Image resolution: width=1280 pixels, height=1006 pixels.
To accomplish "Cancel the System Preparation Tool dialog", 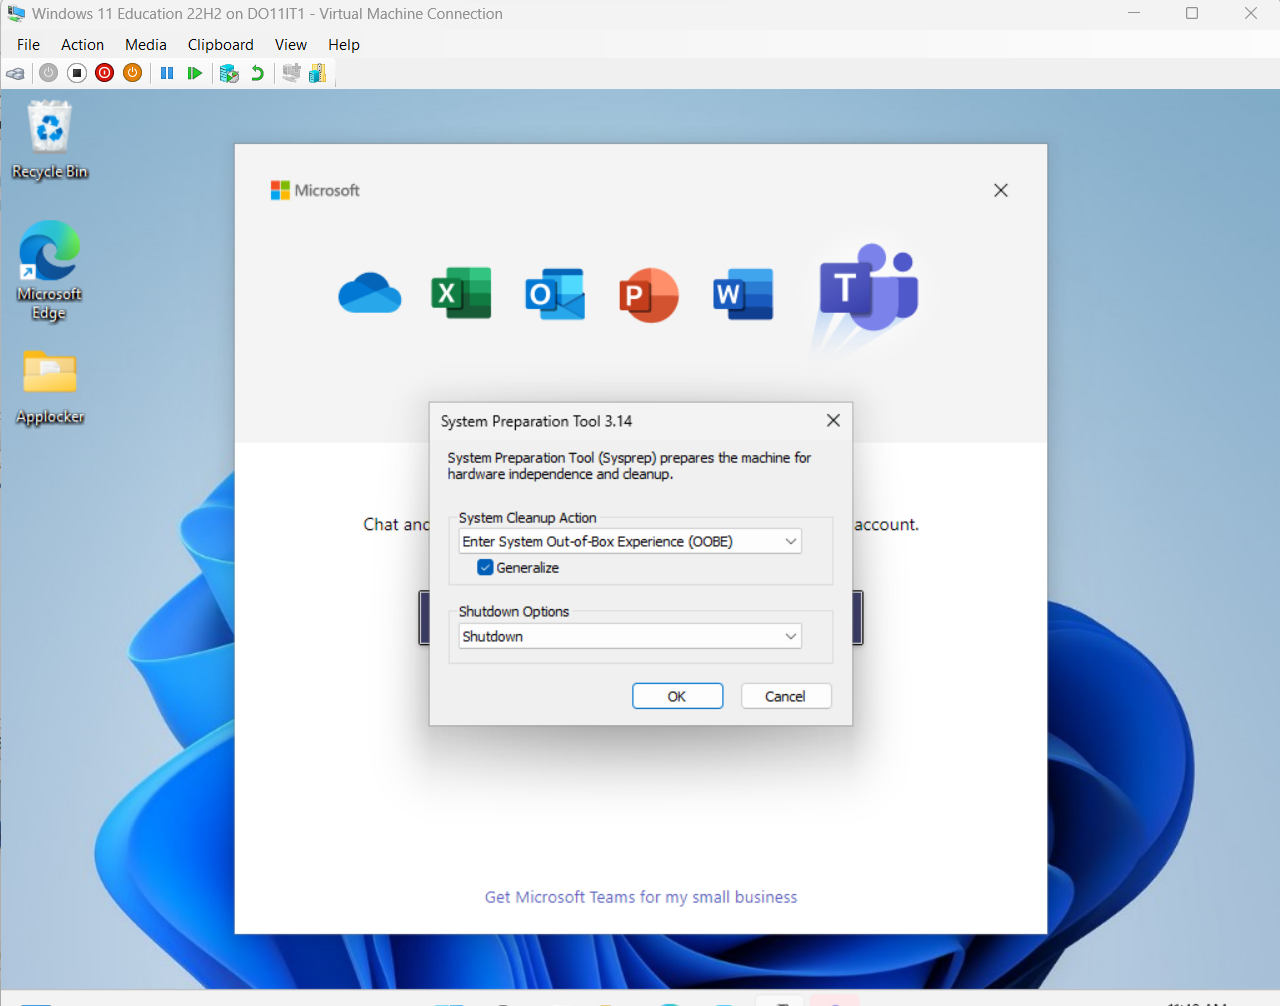I will (785, 696).
